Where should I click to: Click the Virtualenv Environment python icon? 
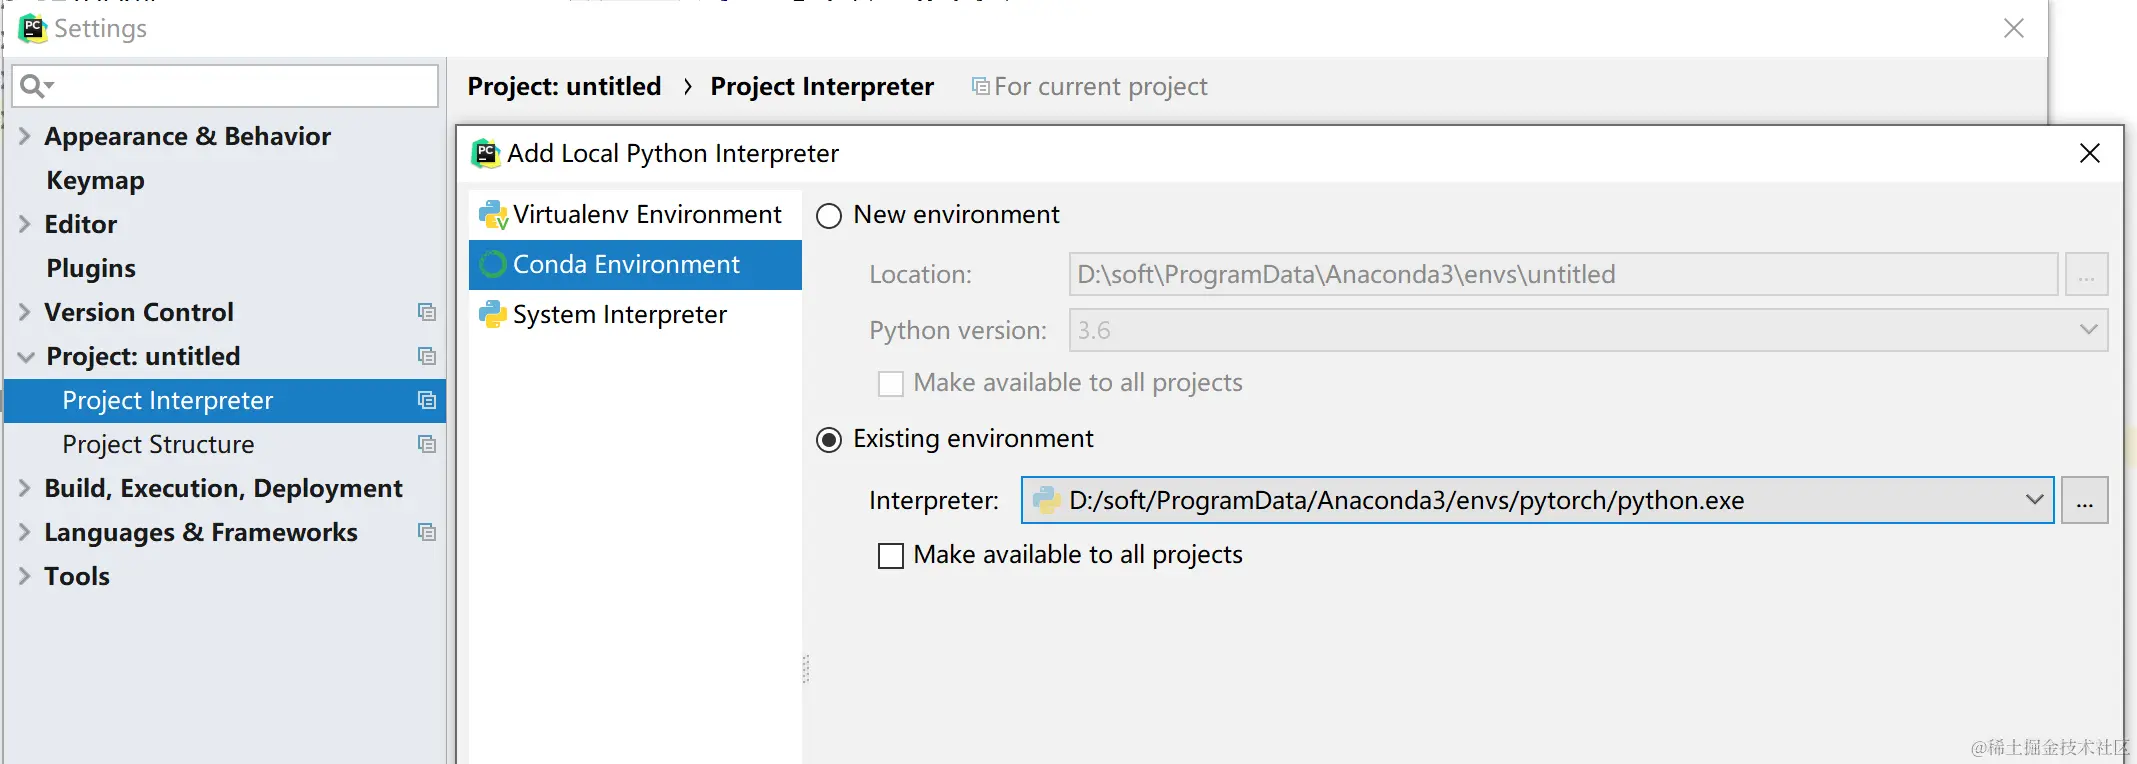tap(493, 215)
